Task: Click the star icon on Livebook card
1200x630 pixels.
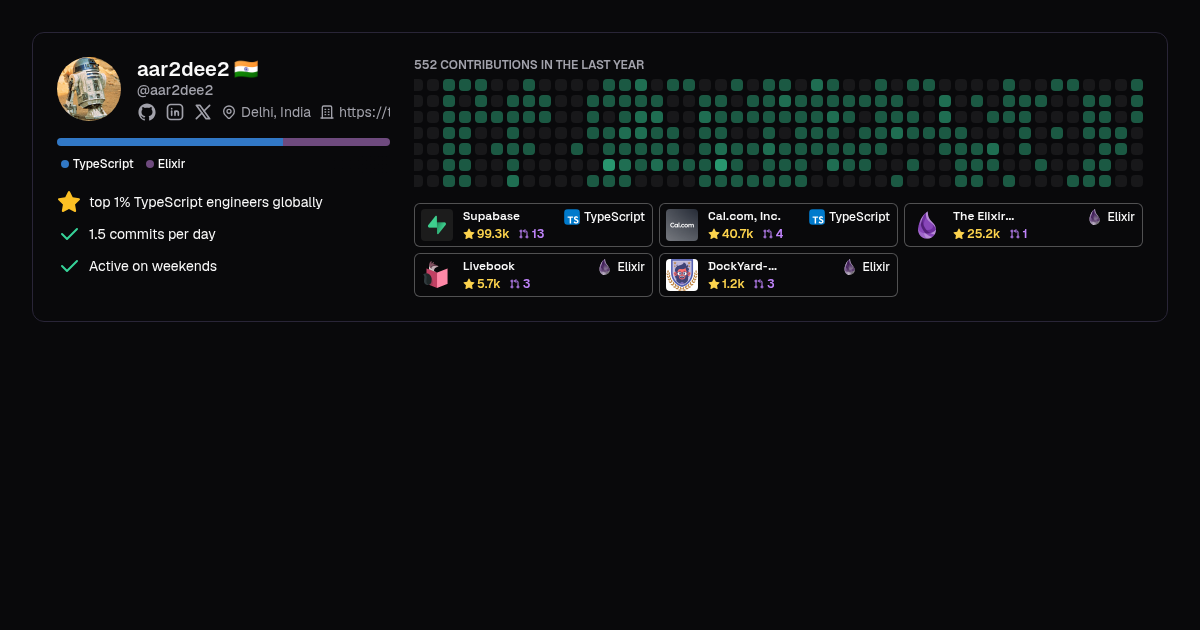Action: 469,284
